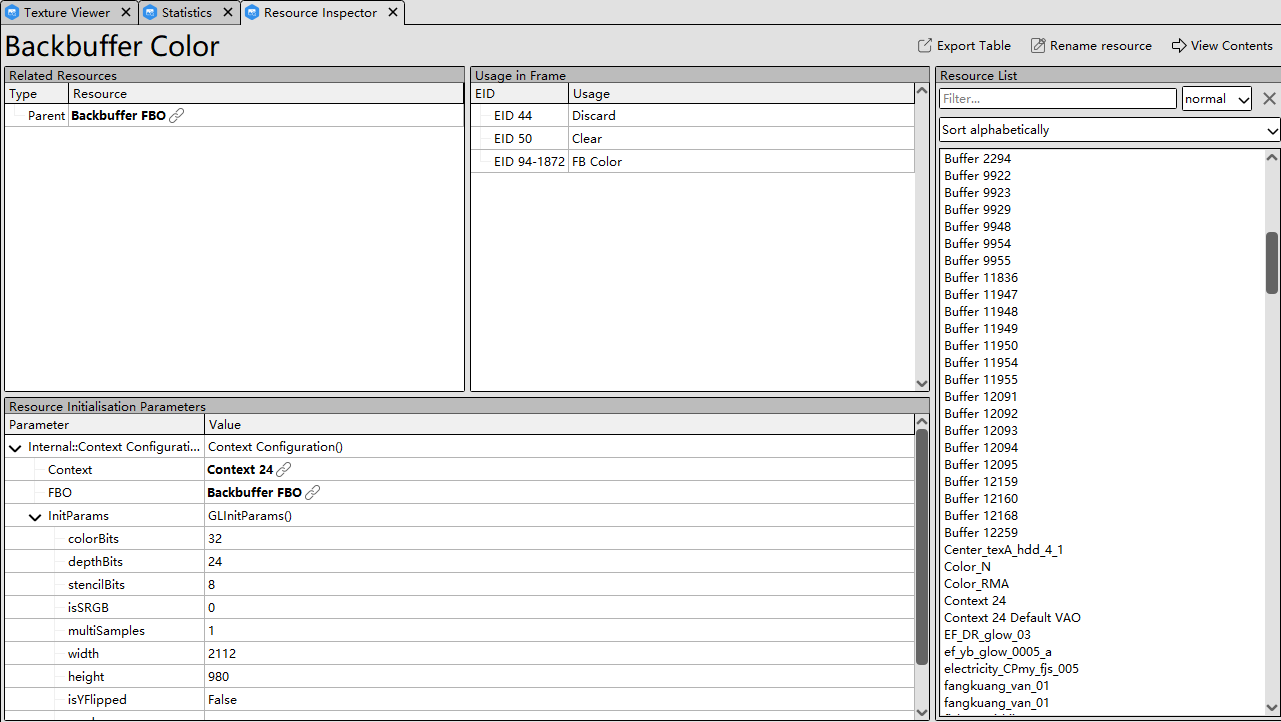Close the Texture Viewer tab
The image size is (1281, 722).
click(126, 13)
